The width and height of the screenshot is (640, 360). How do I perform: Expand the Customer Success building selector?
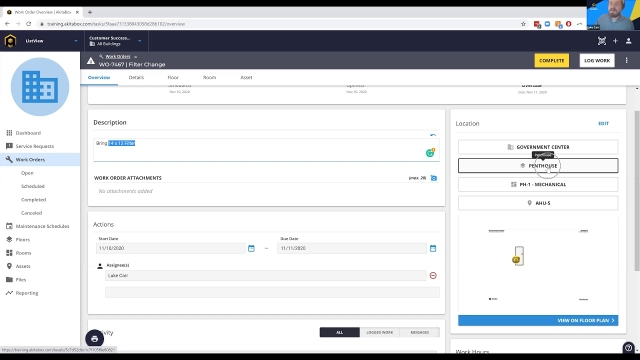click(x=116, y=41)
